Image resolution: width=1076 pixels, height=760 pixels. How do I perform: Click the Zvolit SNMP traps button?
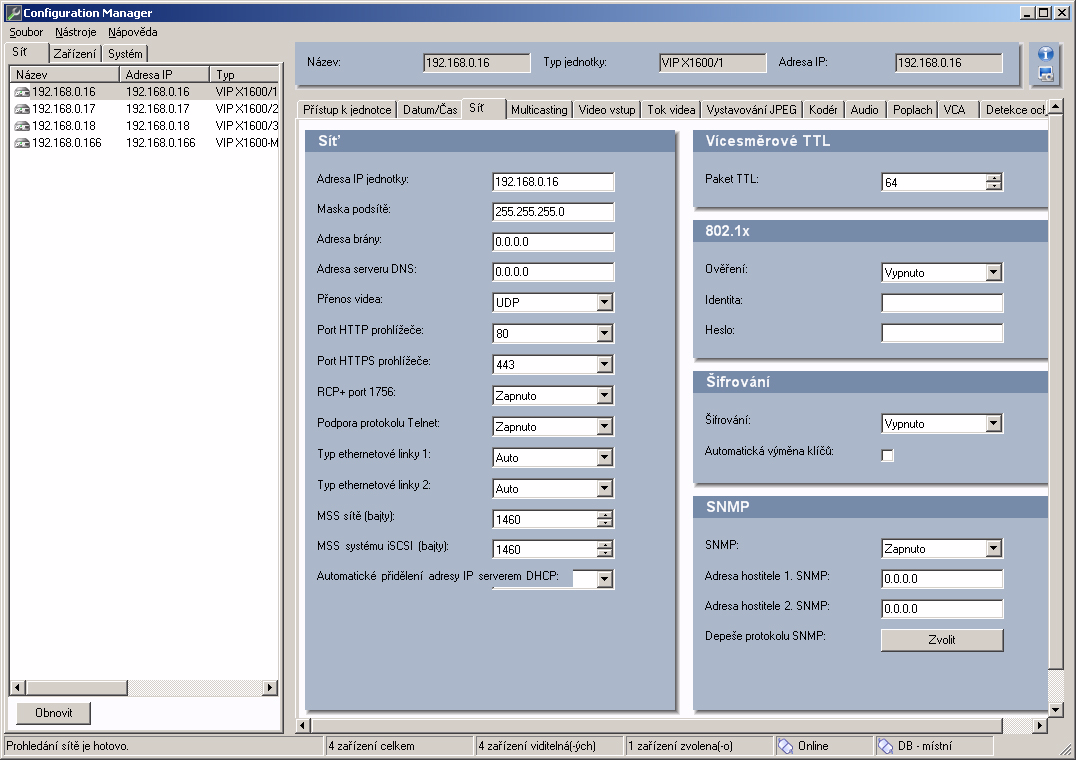pos(942,640)
